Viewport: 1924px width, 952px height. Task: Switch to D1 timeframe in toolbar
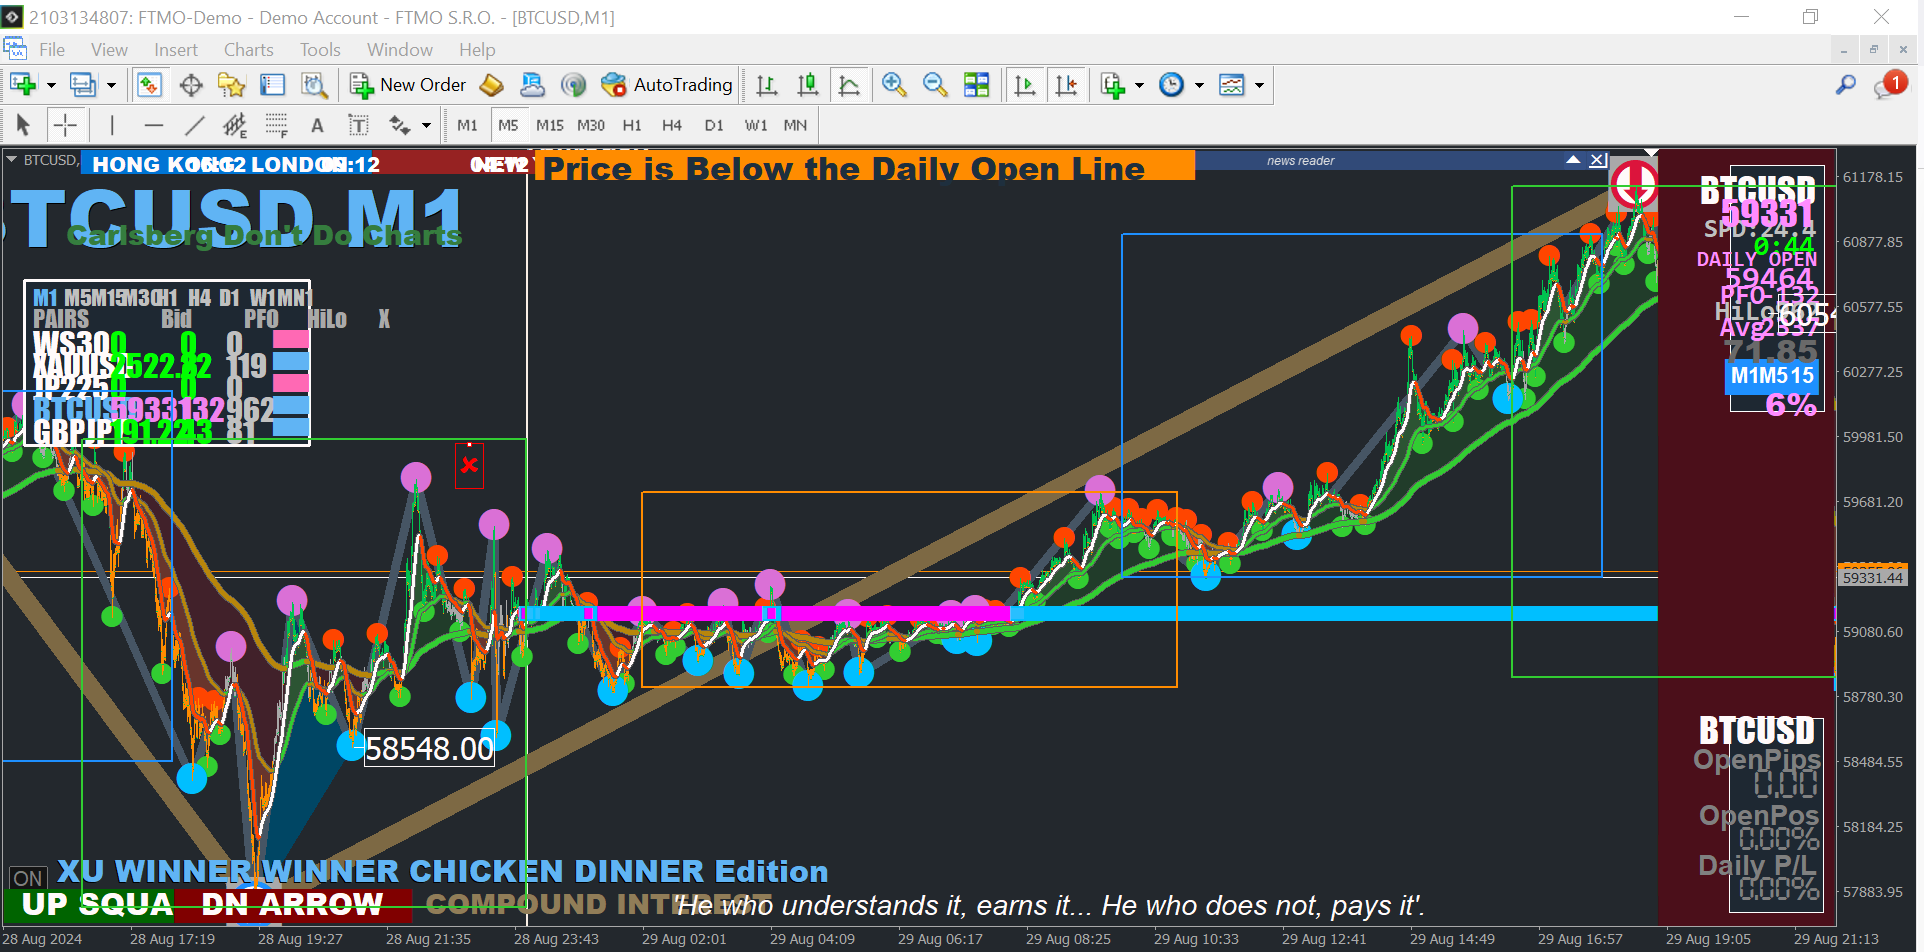(x=714, y=125)
